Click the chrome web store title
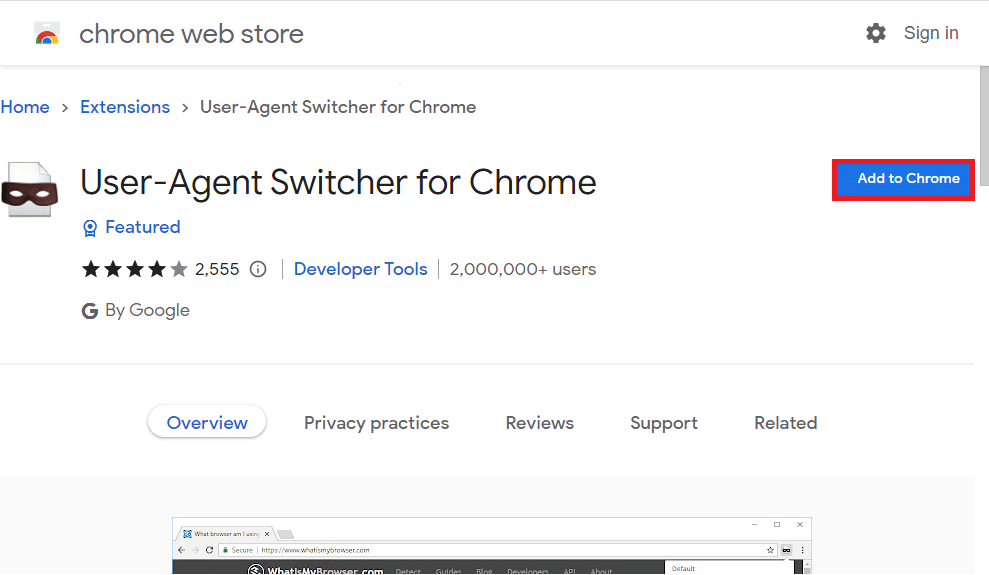 (191, 34)
